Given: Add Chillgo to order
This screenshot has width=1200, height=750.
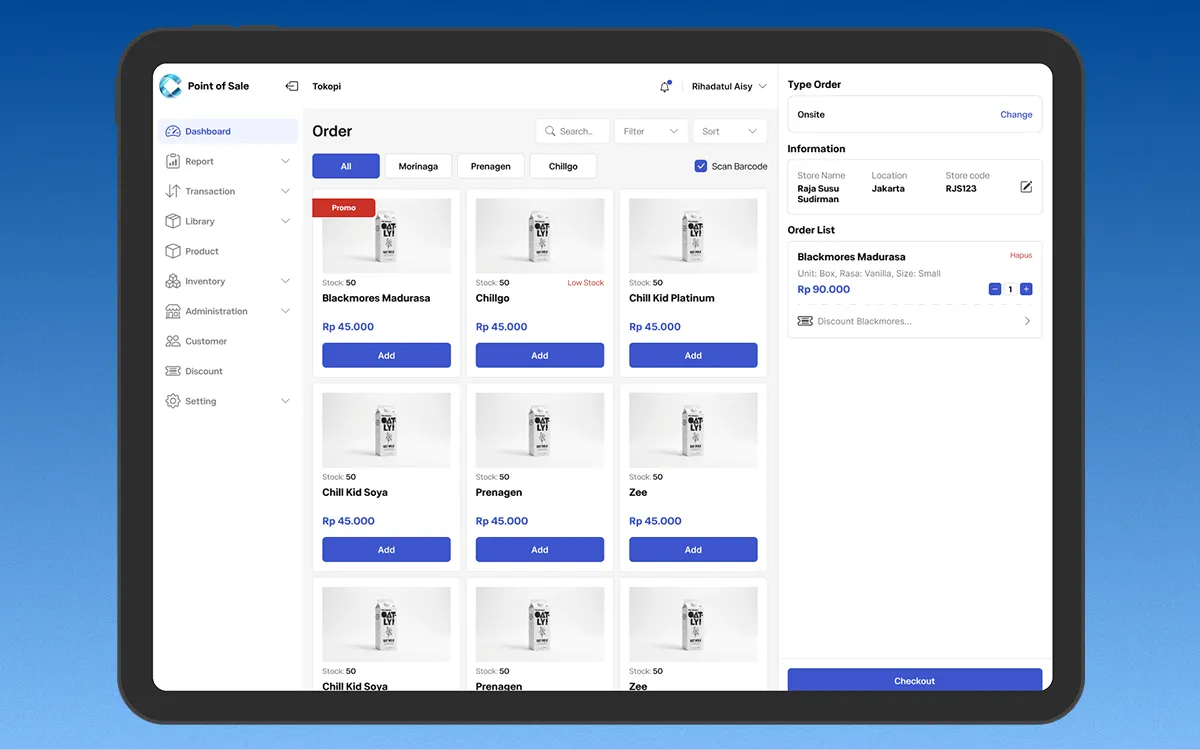Looking at the screenshot, I should [x=540, y=355].
